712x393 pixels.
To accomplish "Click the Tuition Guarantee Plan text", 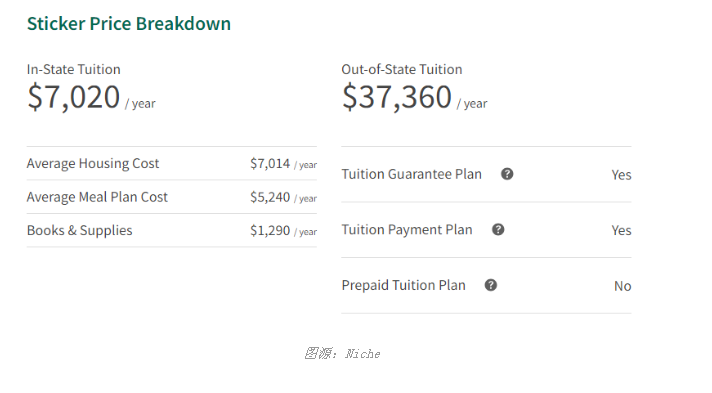I will (411, 174).
